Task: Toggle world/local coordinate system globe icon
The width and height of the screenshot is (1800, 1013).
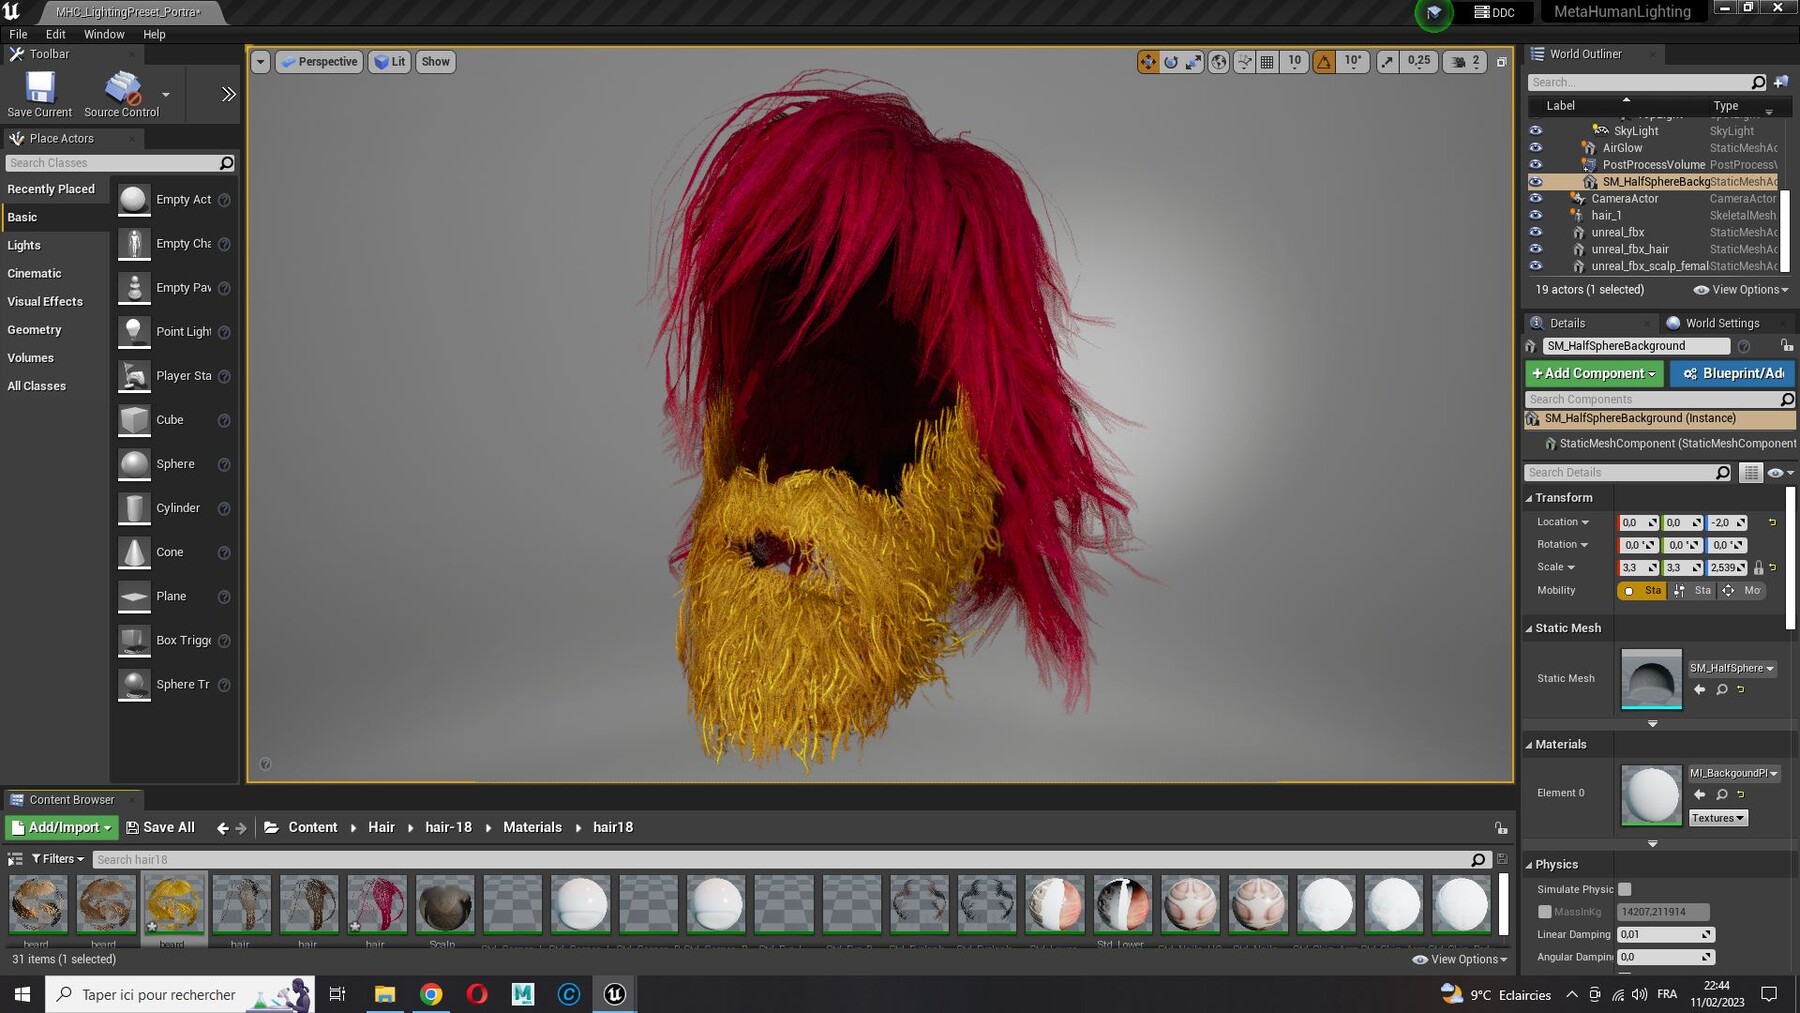Action: (x=1219, y=62)
